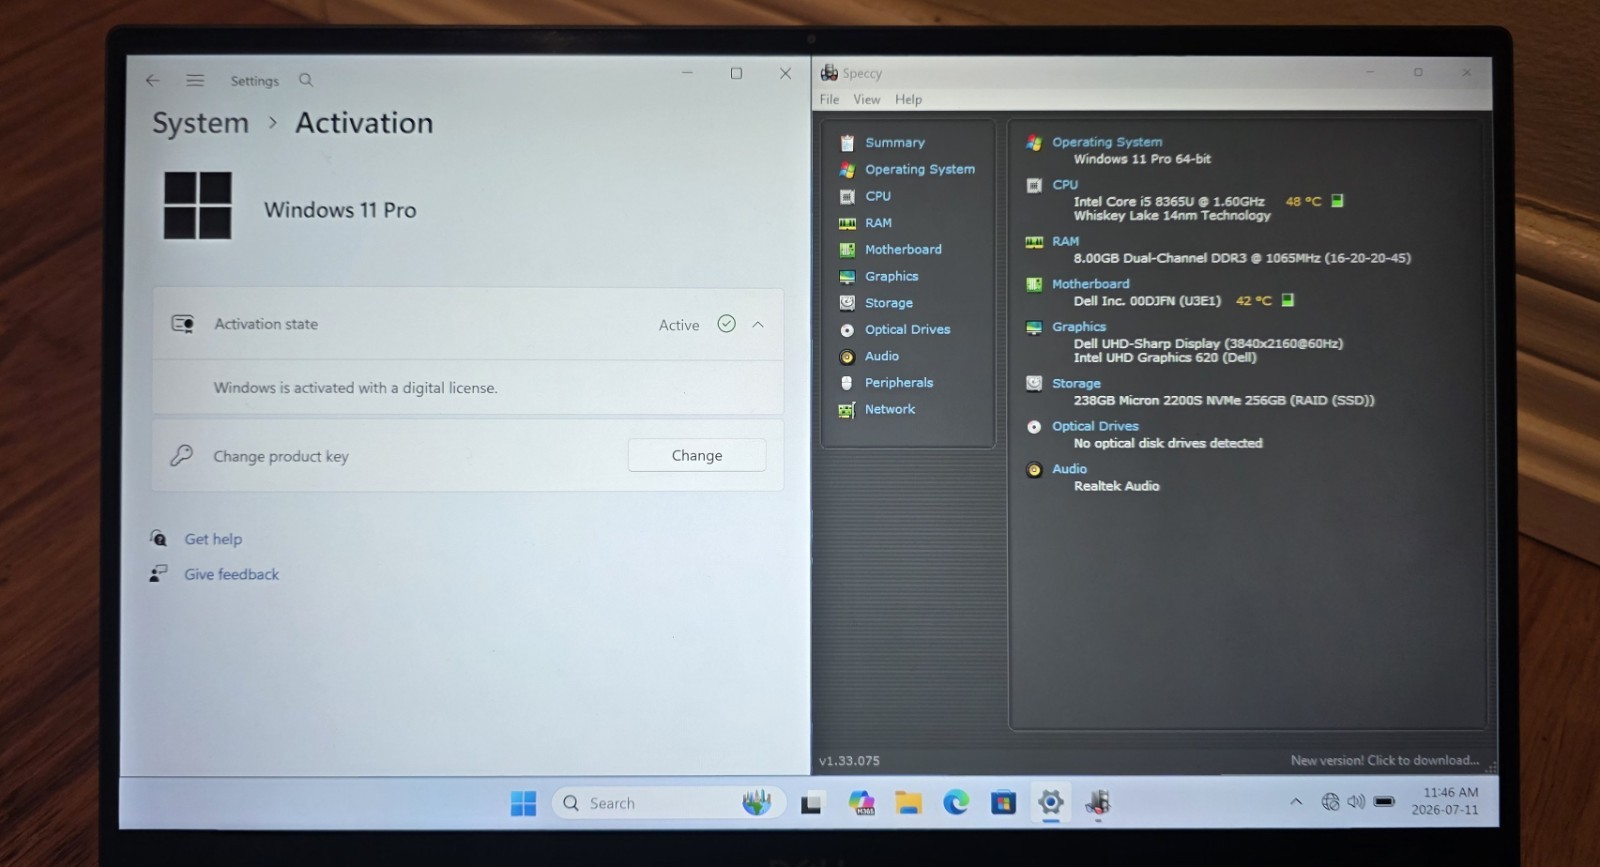Open the Summary section in Speccy sidebar

(x=894, y=143)
